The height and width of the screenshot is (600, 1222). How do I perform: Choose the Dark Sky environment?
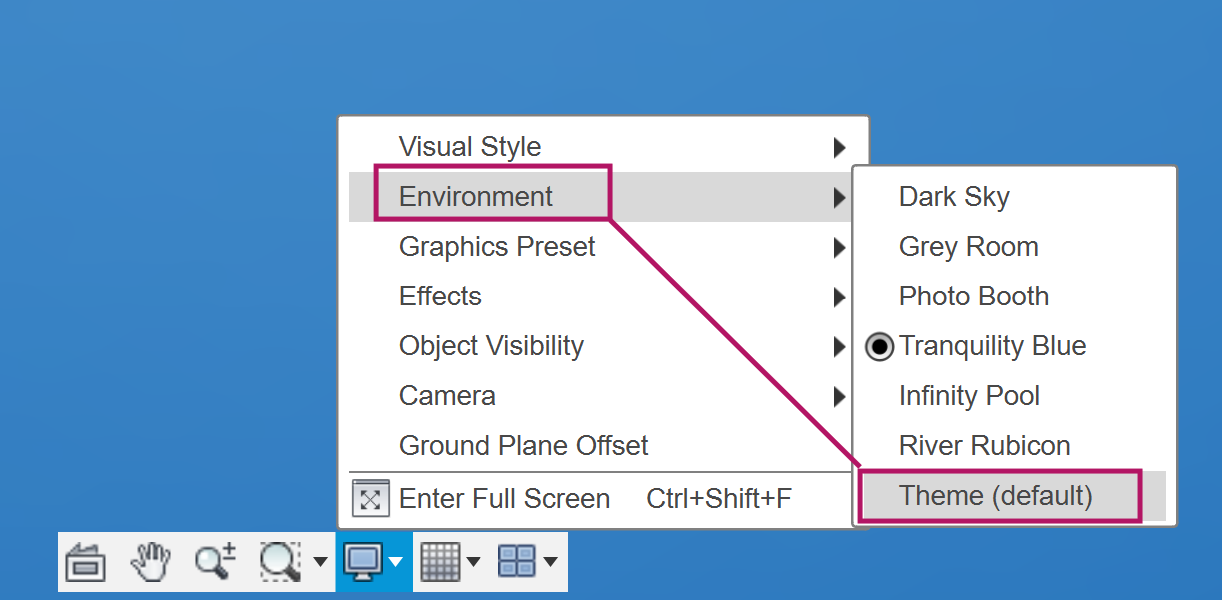pyautogui.click(x=954, y=197)
